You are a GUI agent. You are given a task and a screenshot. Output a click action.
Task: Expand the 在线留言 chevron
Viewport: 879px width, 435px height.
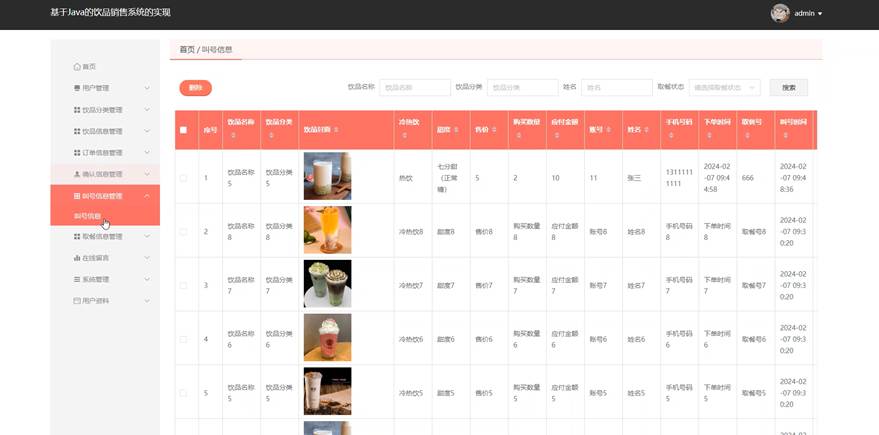click(x=147, y=258)
